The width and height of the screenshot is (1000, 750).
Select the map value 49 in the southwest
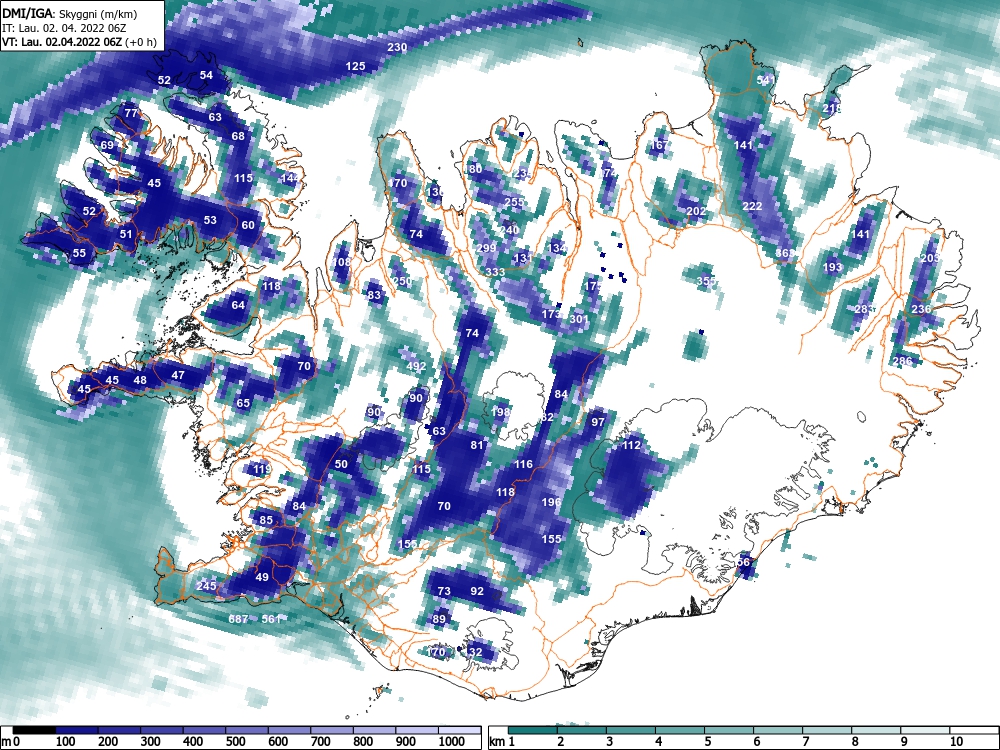[x=261, y=577]
